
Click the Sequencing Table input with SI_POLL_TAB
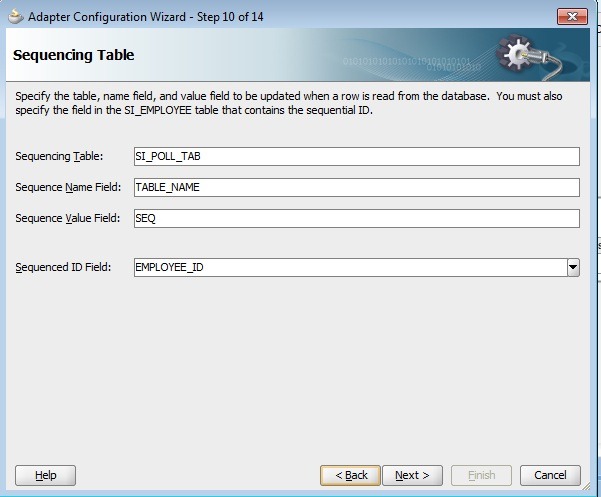click(x=356, y=156)
